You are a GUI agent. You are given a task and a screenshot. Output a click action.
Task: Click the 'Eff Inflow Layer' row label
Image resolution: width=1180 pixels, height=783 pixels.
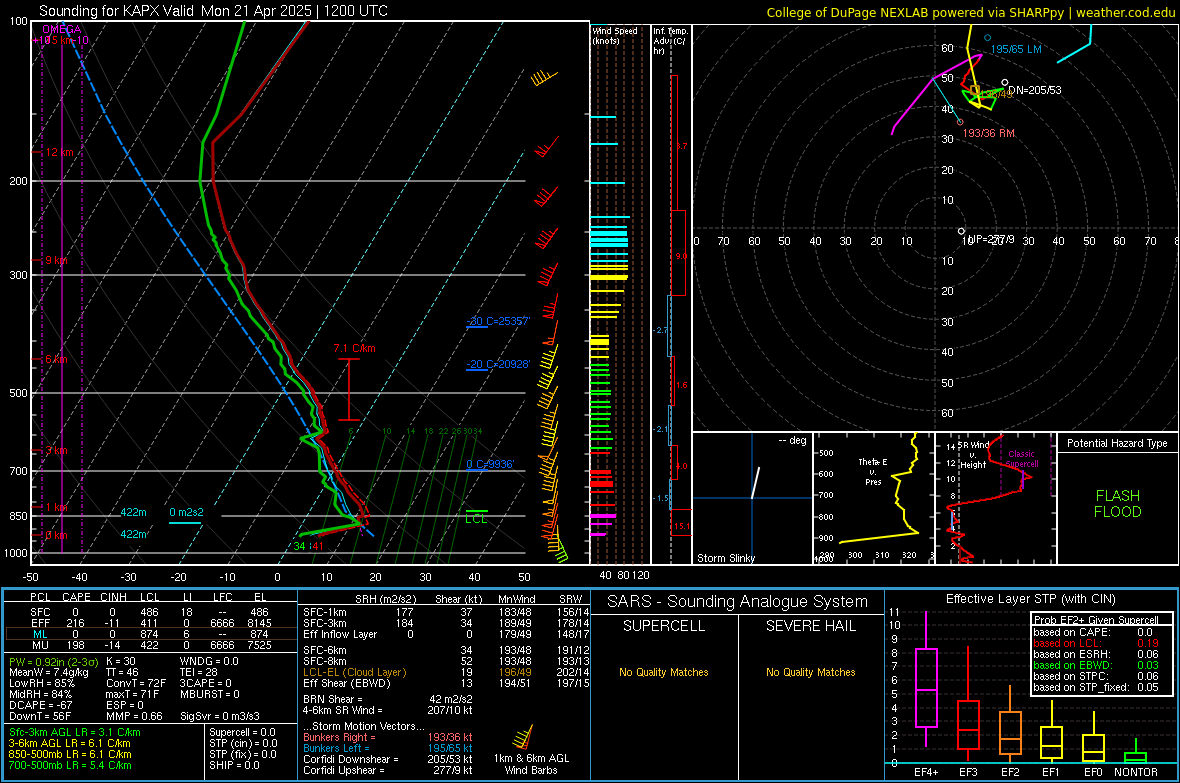(x=339, y=635)
